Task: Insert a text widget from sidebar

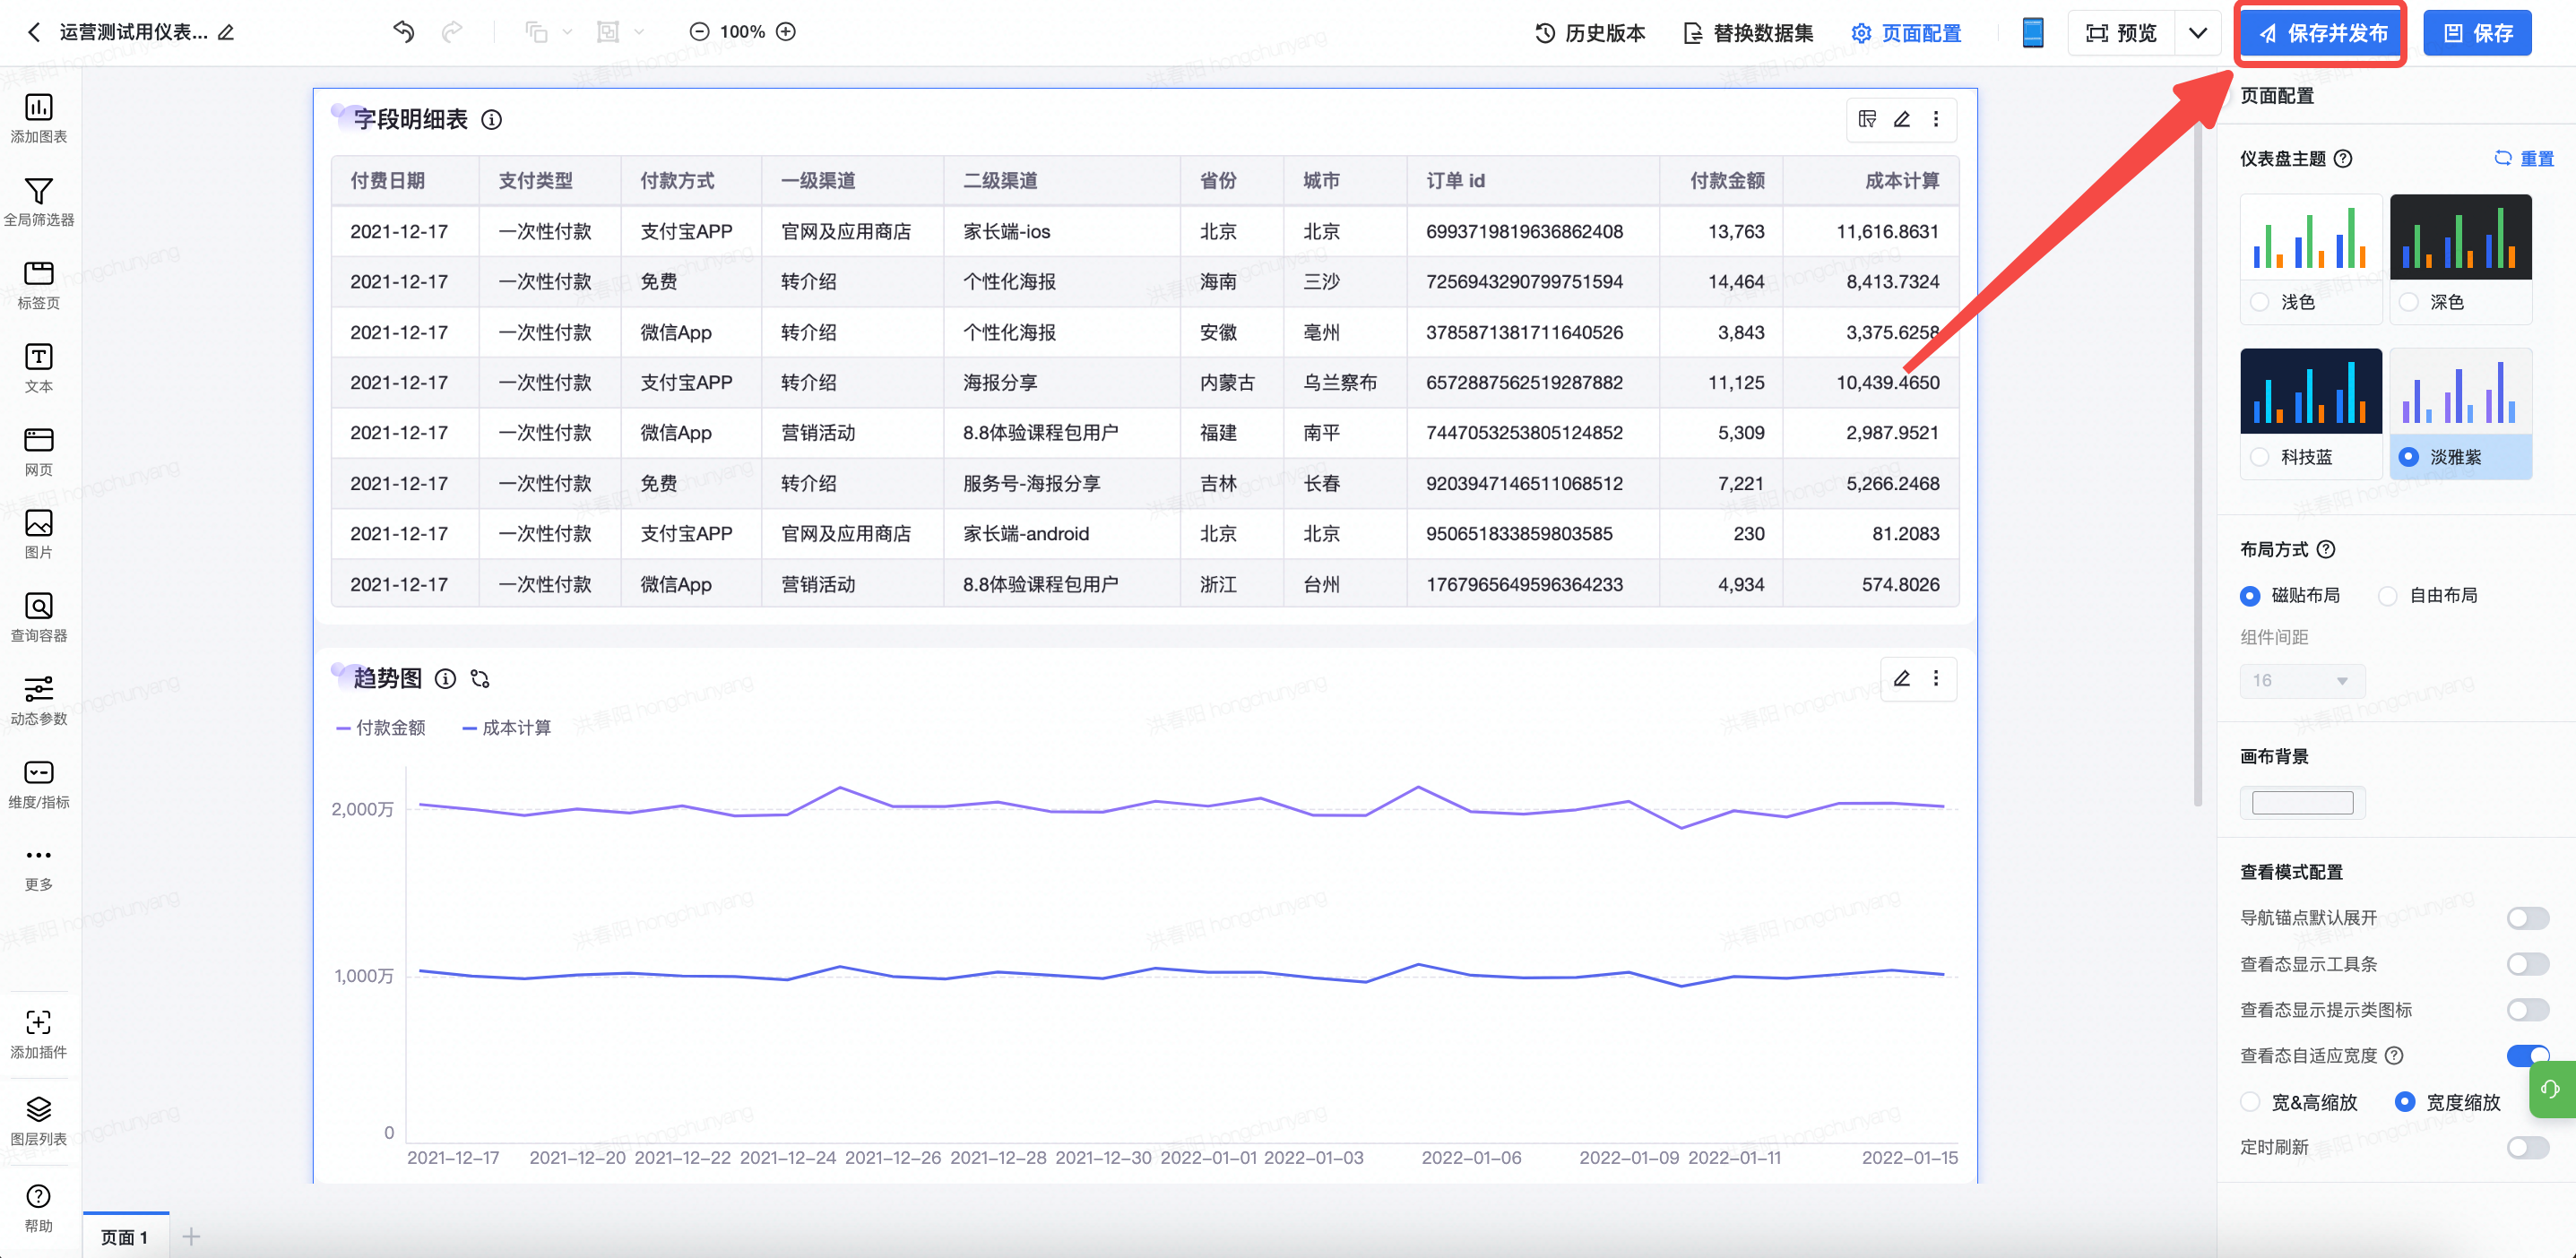Action: [38, 367]
